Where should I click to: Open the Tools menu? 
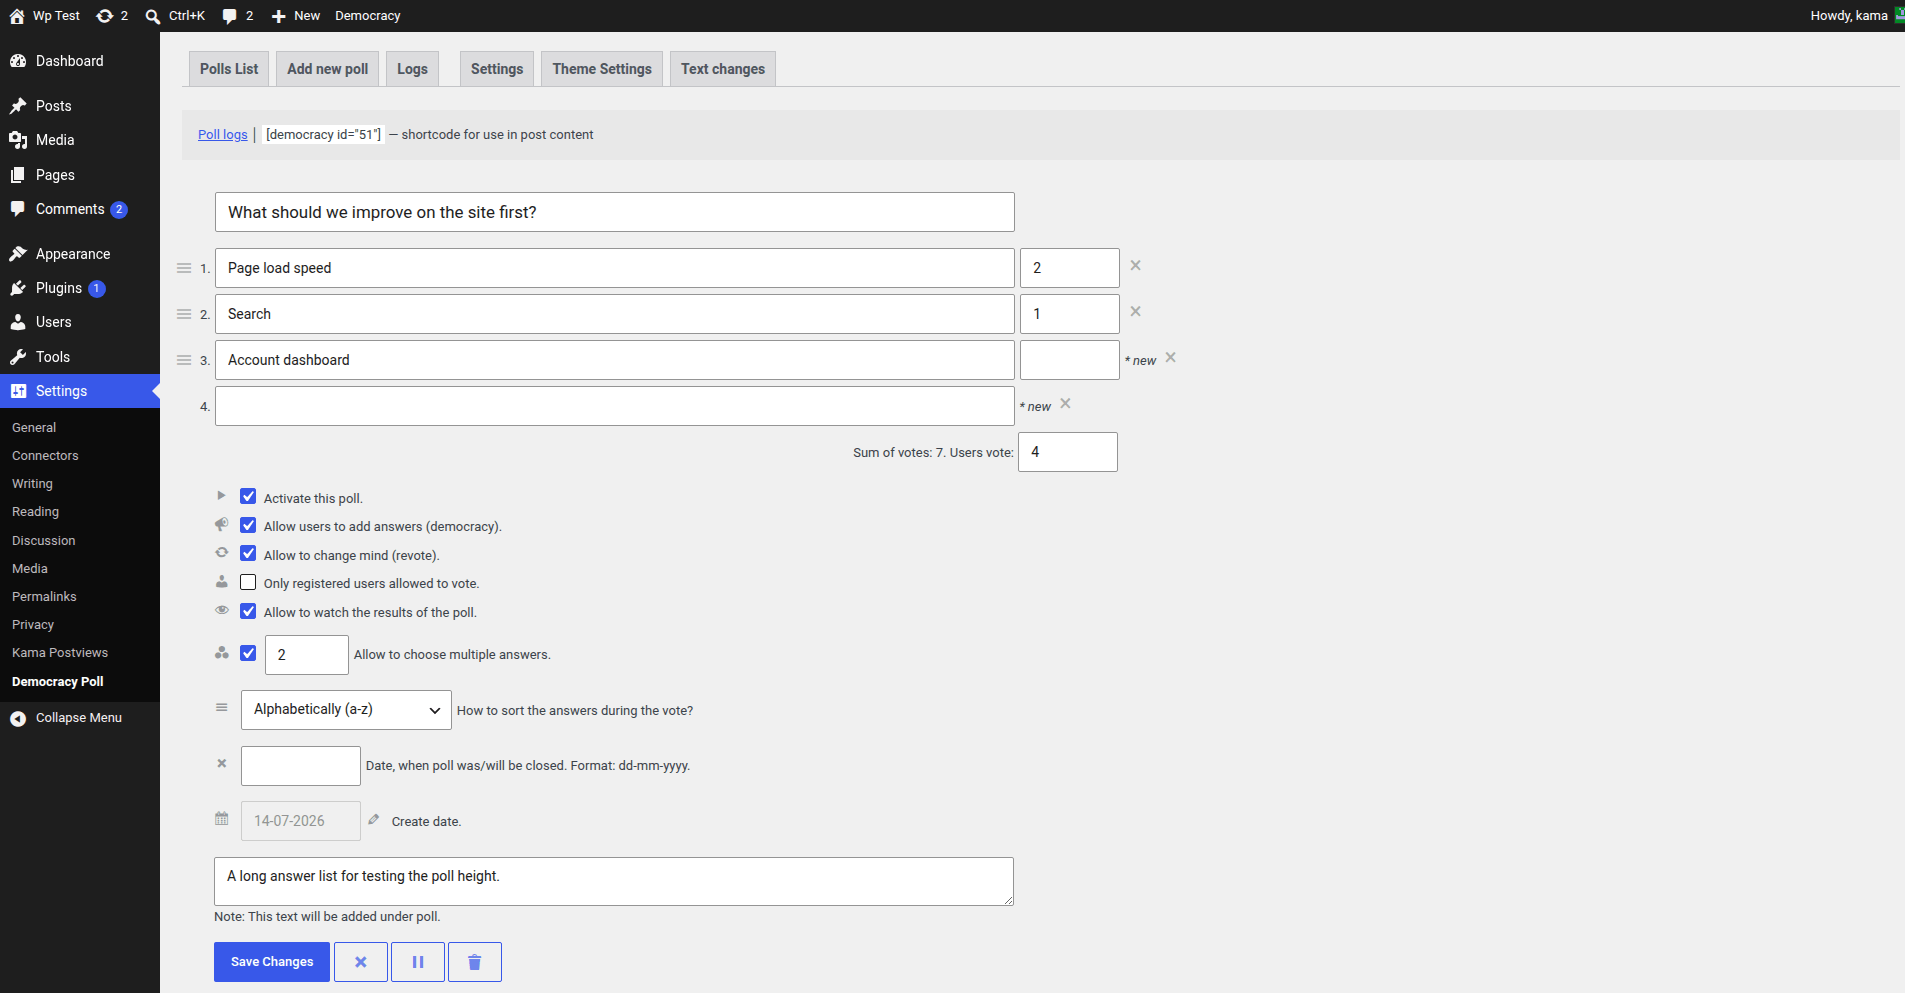pos(80,357)
